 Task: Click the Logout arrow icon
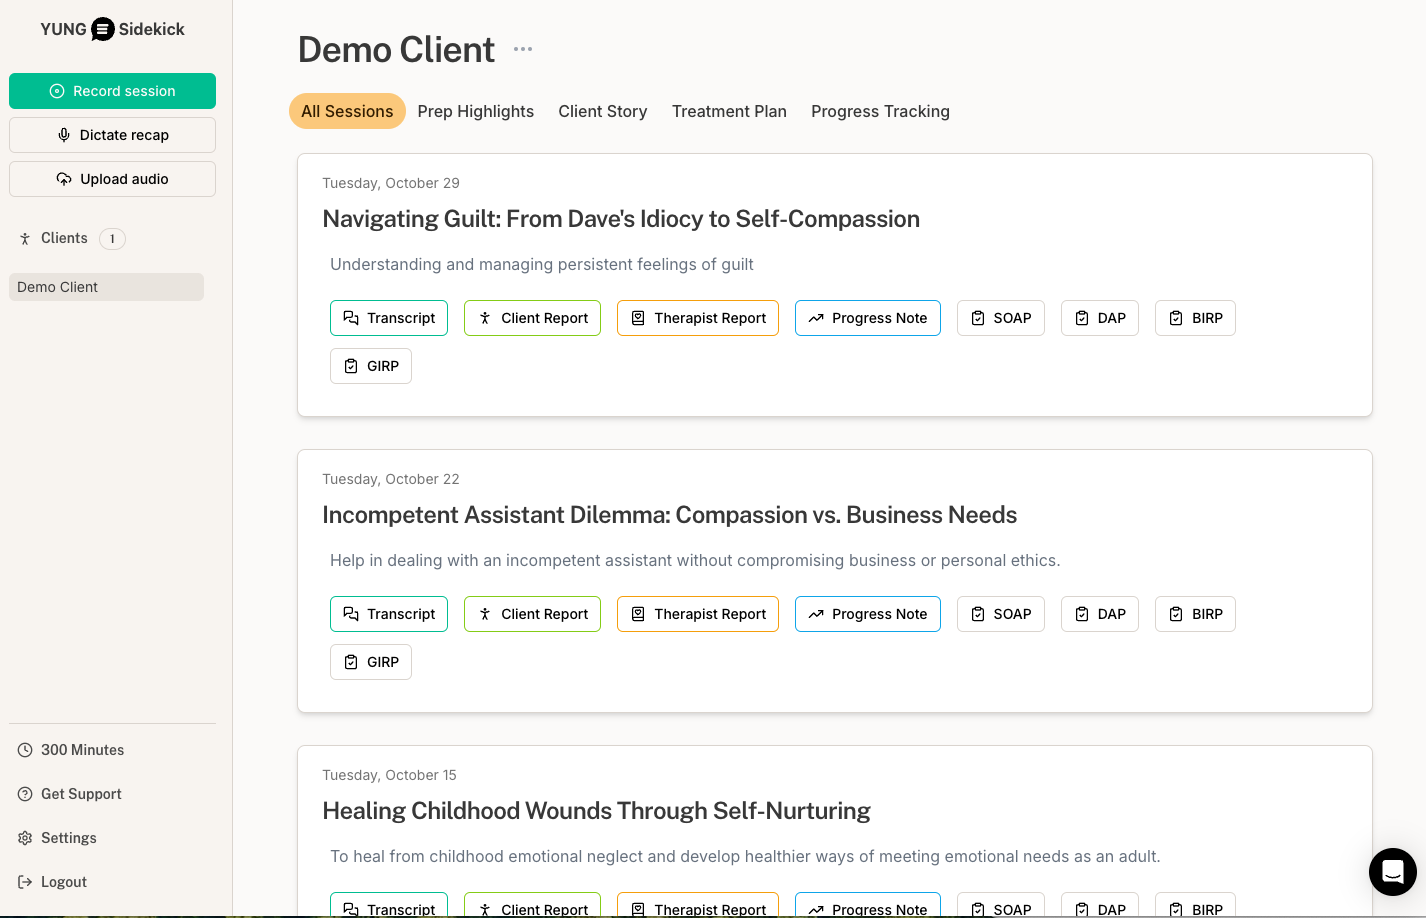[25, 882]
